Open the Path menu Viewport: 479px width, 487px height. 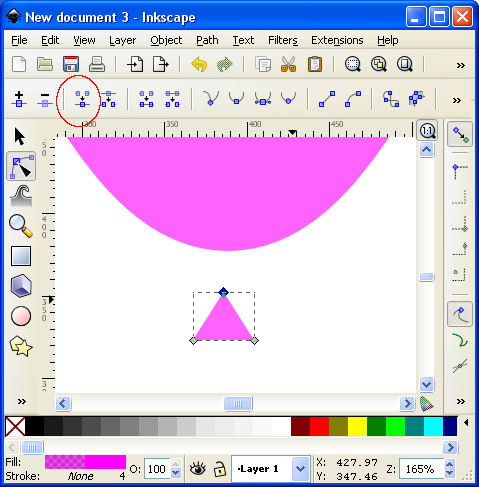tap(207, 40)
